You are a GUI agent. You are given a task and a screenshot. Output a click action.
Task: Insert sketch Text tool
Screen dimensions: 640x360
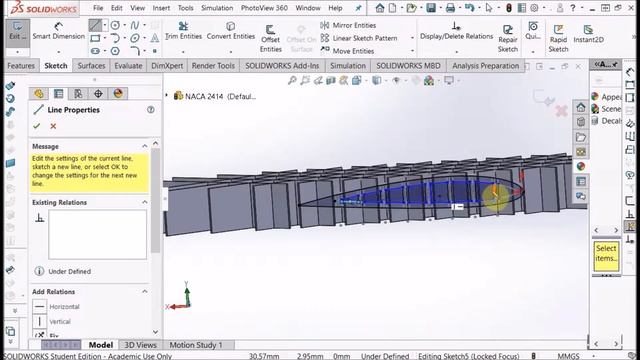155,38
